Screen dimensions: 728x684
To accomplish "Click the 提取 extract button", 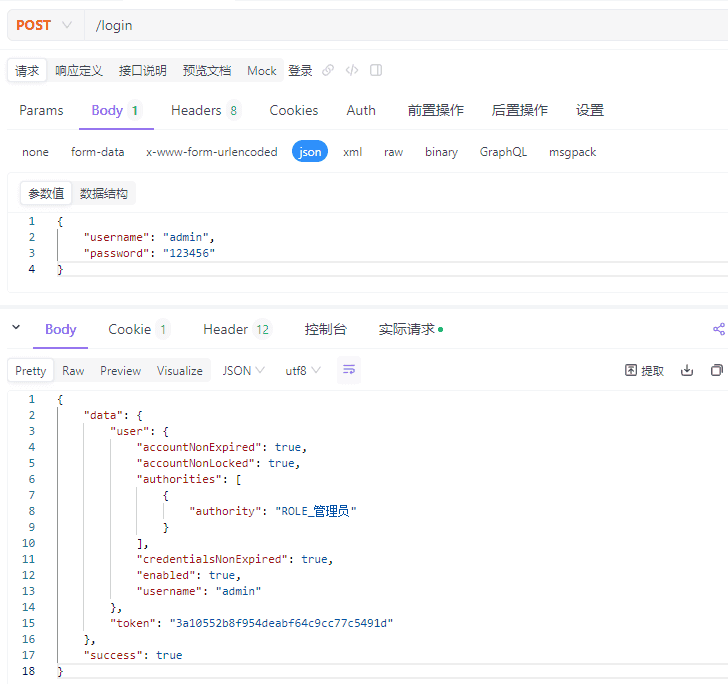I will click(644, 371).
